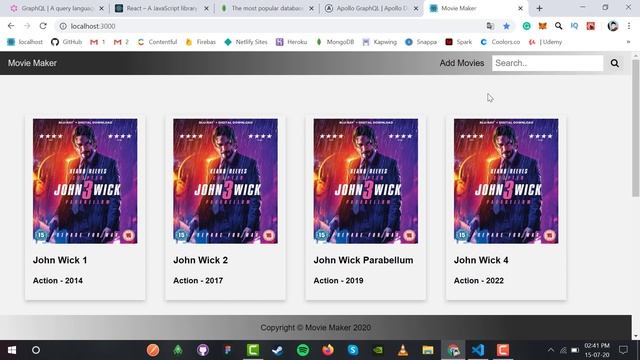Select the John Wick Parabellum title text

pyautogui.click(x=363, y=260)
